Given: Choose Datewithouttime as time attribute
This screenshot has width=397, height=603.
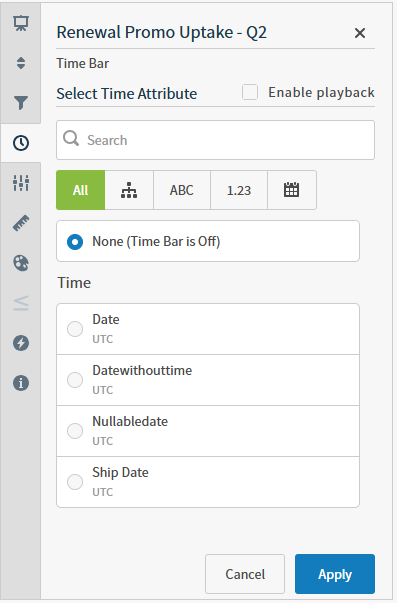Looking at the screenshot, I should [x=208, y=380].
